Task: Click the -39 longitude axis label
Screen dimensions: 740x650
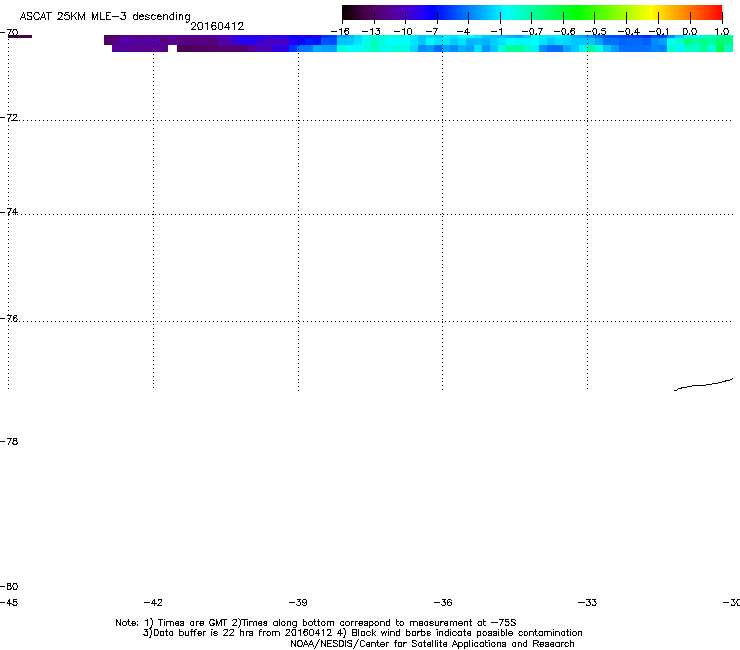Action: coord(298,602)
